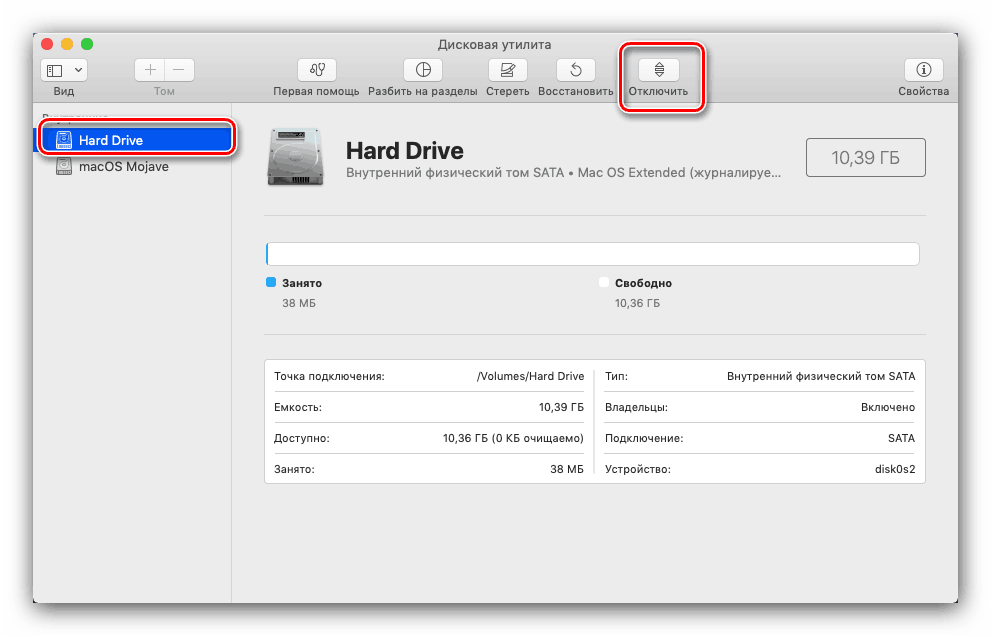Click the First Aid (Первая помощь) stethoscope icon
This screenshot has width=991, height=636.
[317, 70]
